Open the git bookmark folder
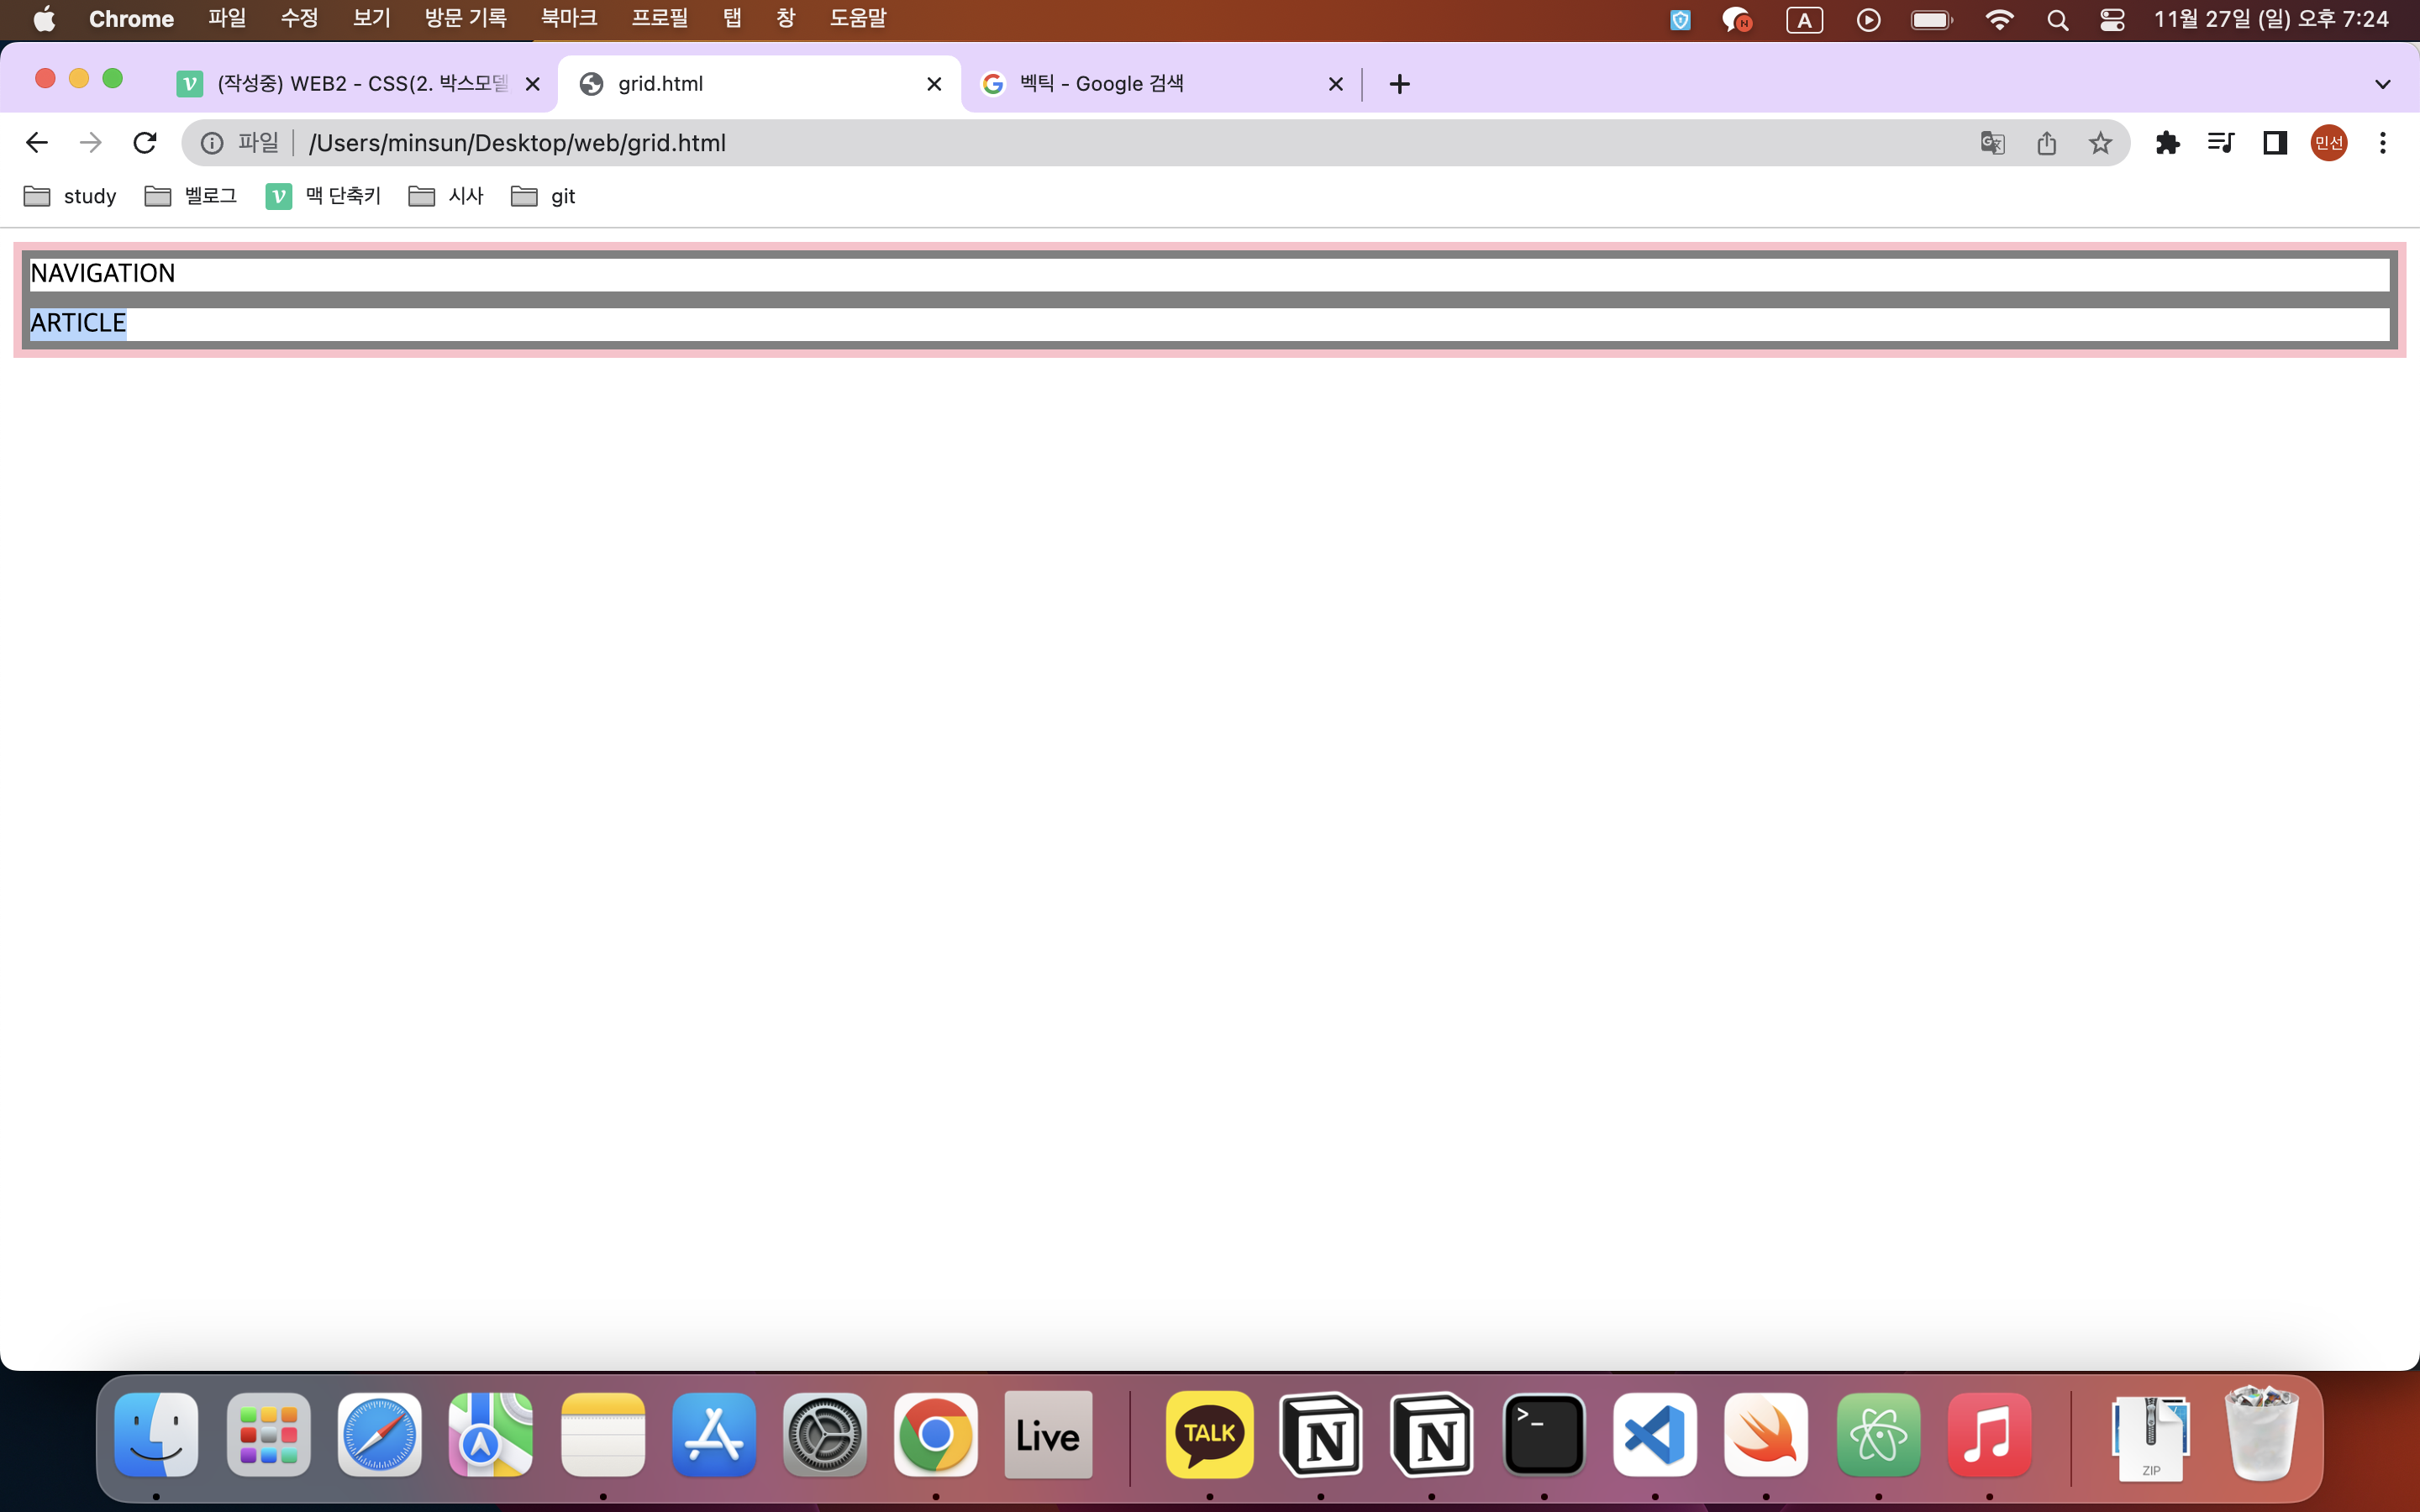 click(543, 196)
